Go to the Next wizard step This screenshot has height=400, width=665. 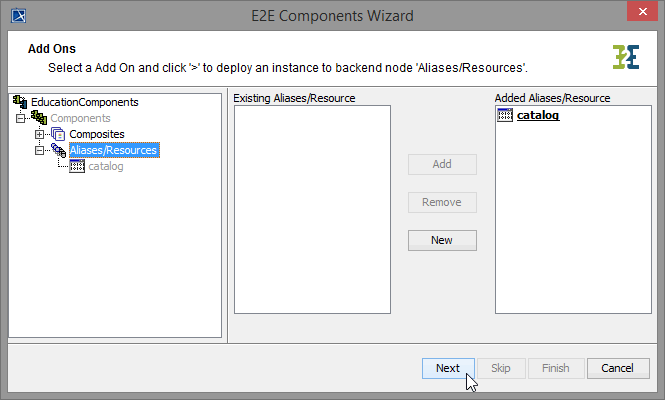click(447, 368)
